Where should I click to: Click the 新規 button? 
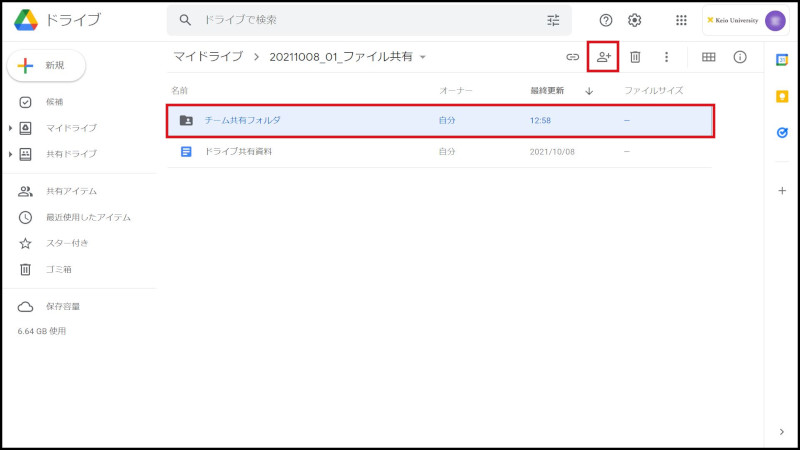click(x=46, y=65)
